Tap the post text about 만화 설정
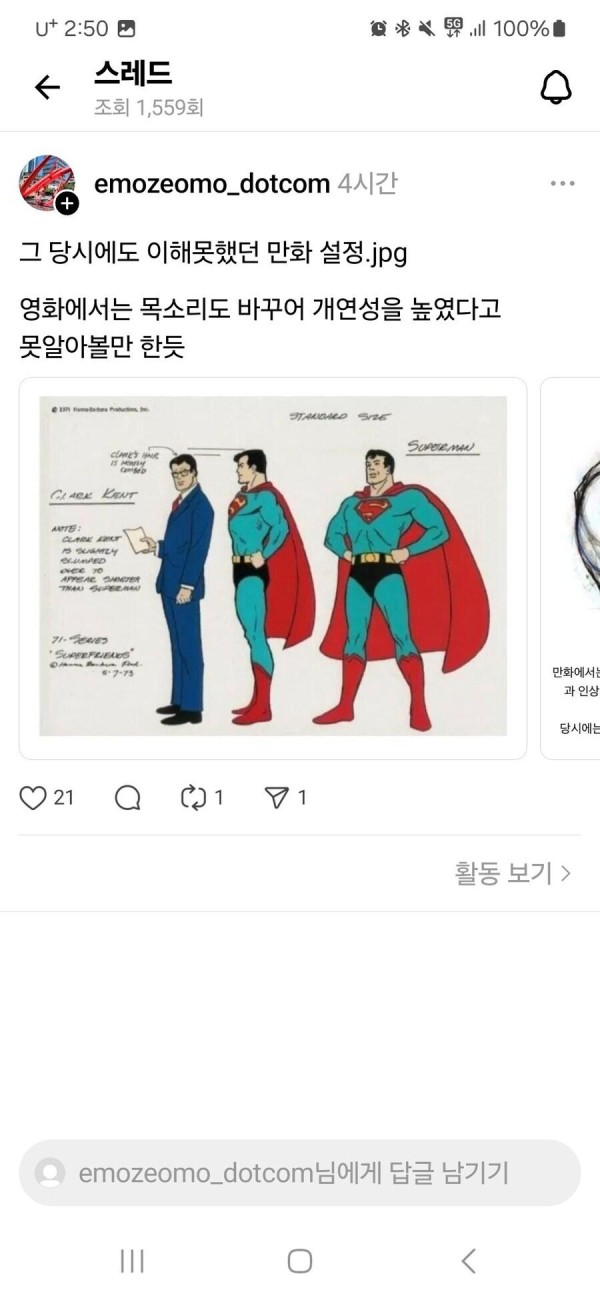 point(213,252)
